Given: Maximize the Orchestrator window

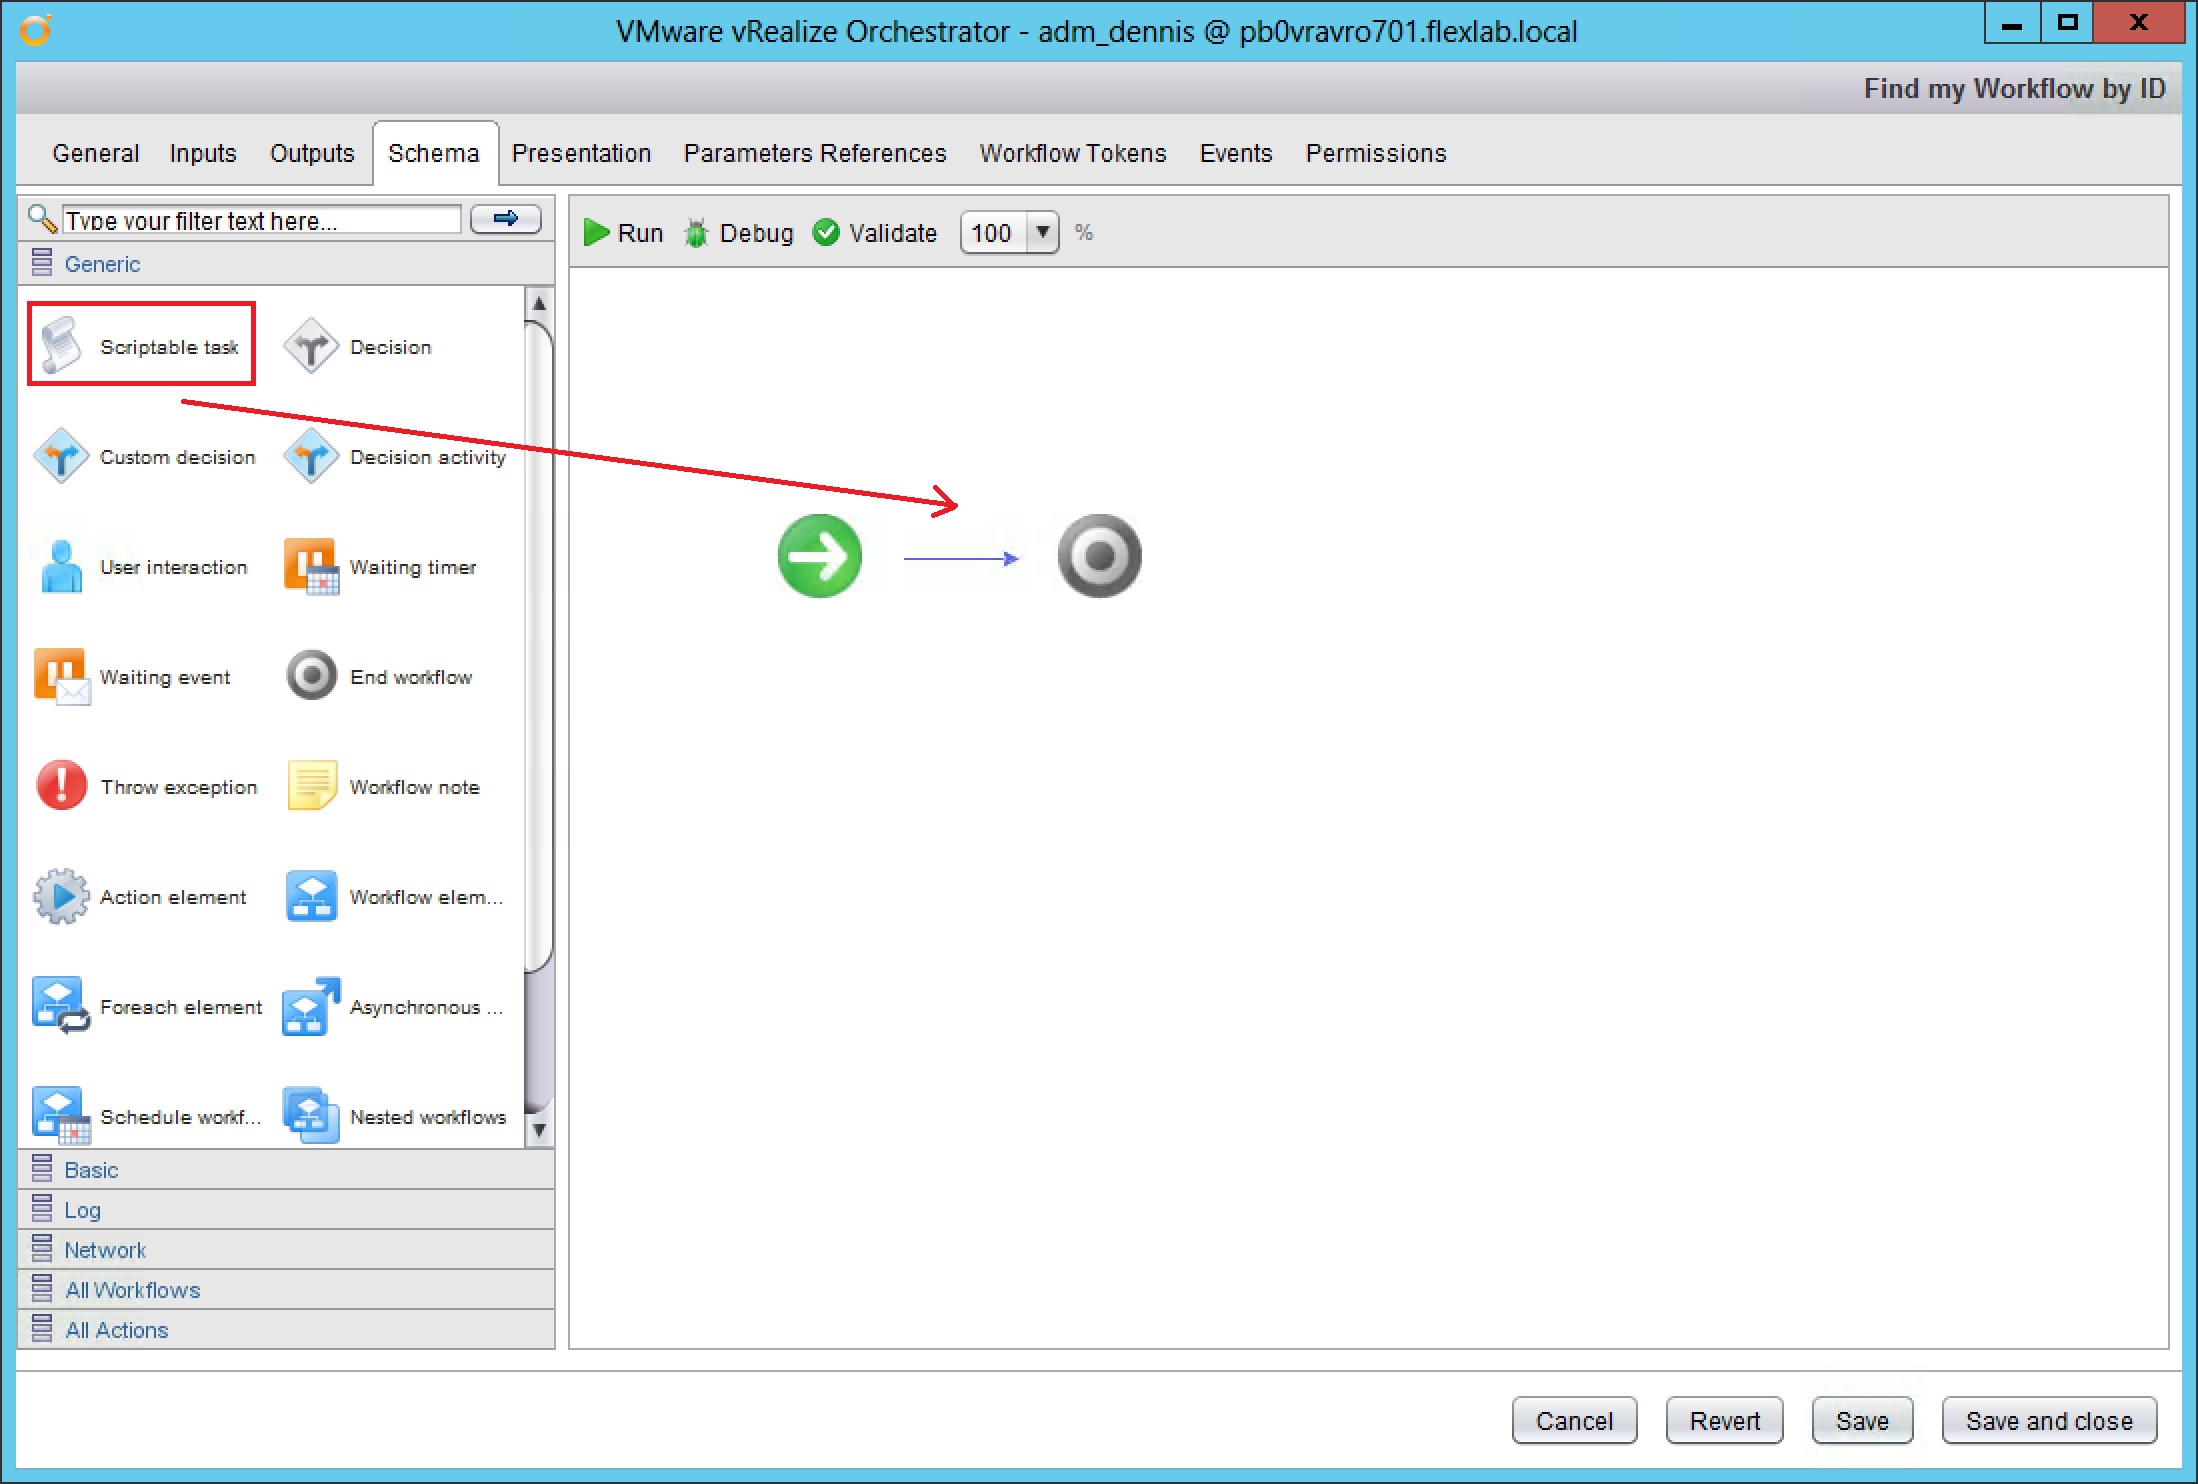Looking at the screenshot, I should (x=2067, y=24).
